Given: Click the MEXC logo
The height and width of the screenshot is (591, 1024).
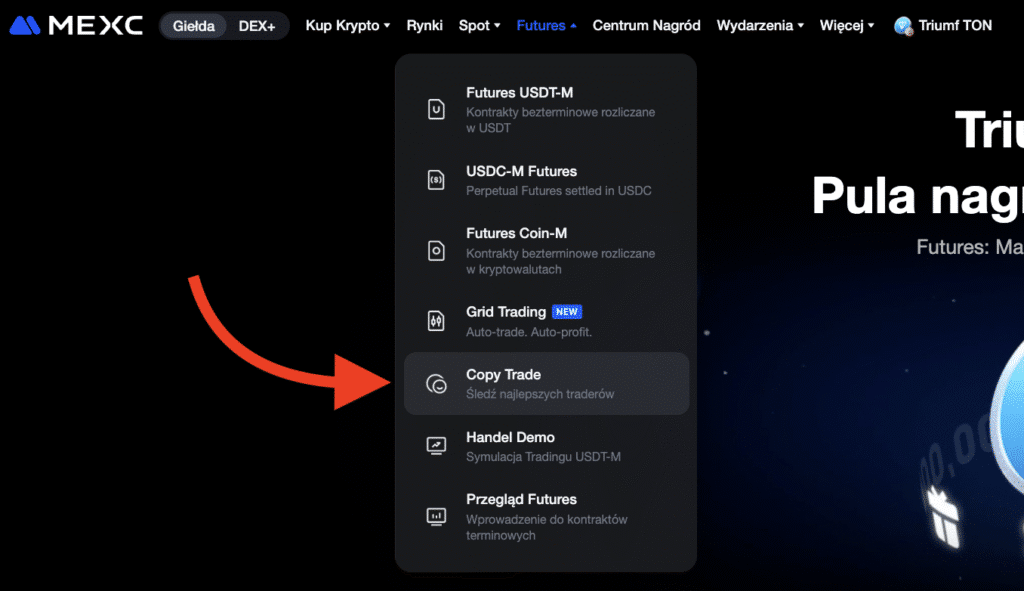Looking at the screenshot, I should (75, 25).
